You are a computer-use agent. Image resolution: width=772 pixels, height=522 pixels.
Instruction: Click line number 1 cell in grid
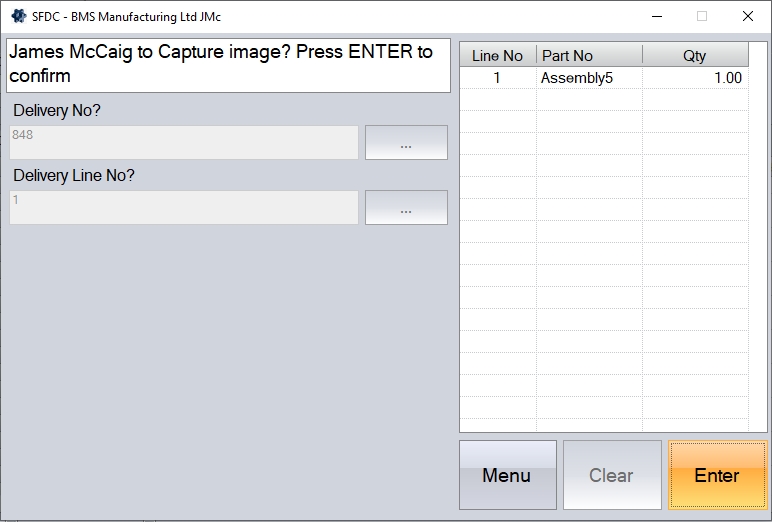tap(497, 78)
